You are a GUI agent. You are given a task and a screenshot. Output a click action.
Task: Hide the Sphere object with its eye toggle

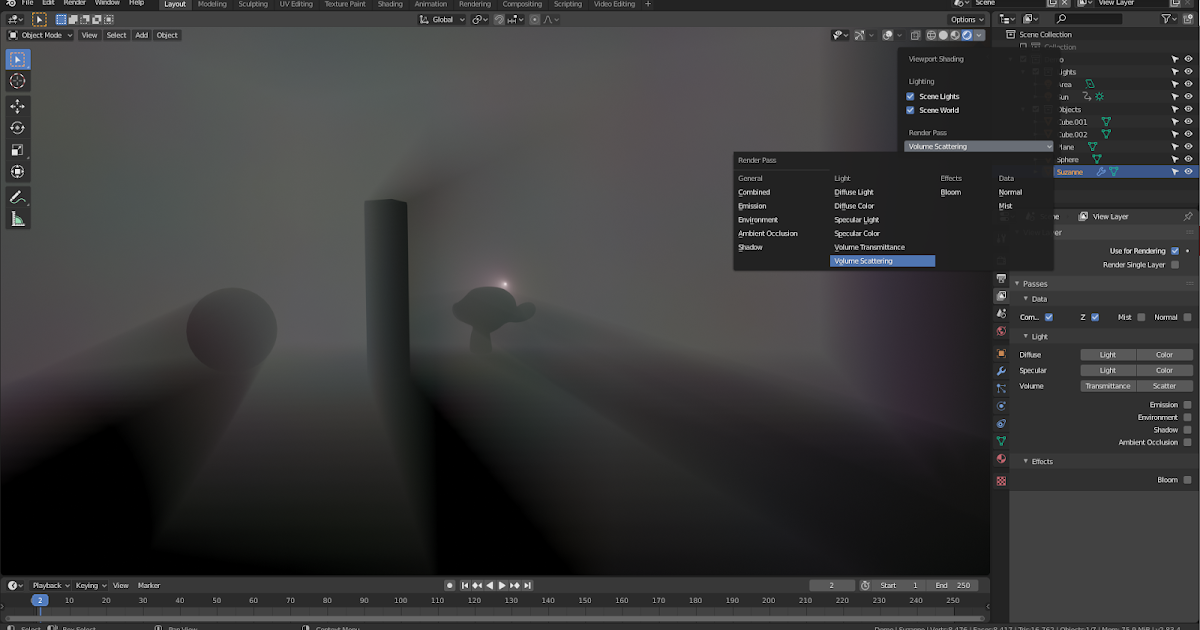tap(1188, 159)
